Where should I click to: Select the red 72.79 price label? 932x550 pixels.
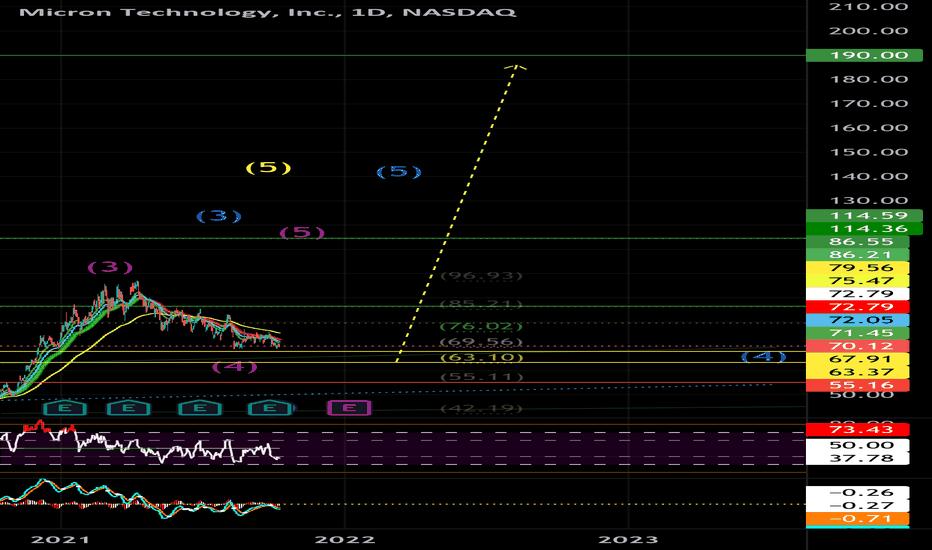858,307
